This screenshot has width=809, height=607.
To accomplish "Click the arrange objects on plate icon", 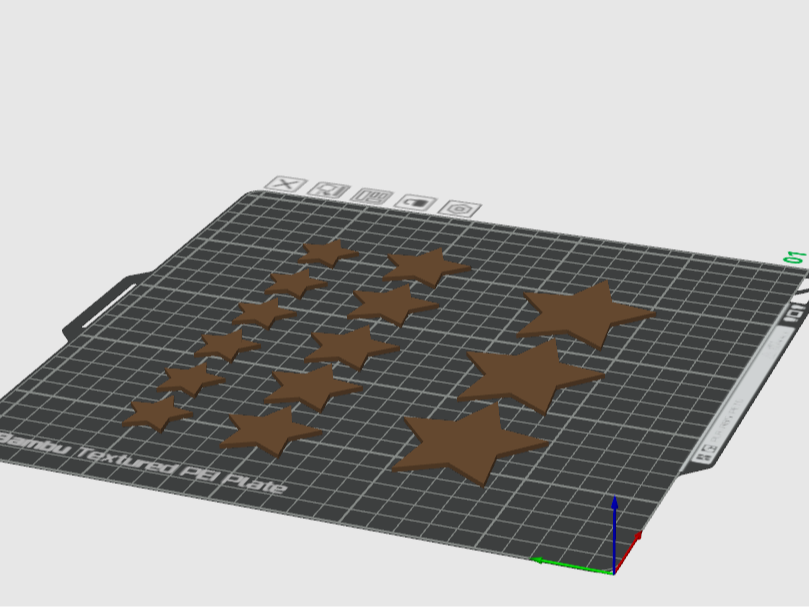I will pyautogui.click(x=372, y=196).
